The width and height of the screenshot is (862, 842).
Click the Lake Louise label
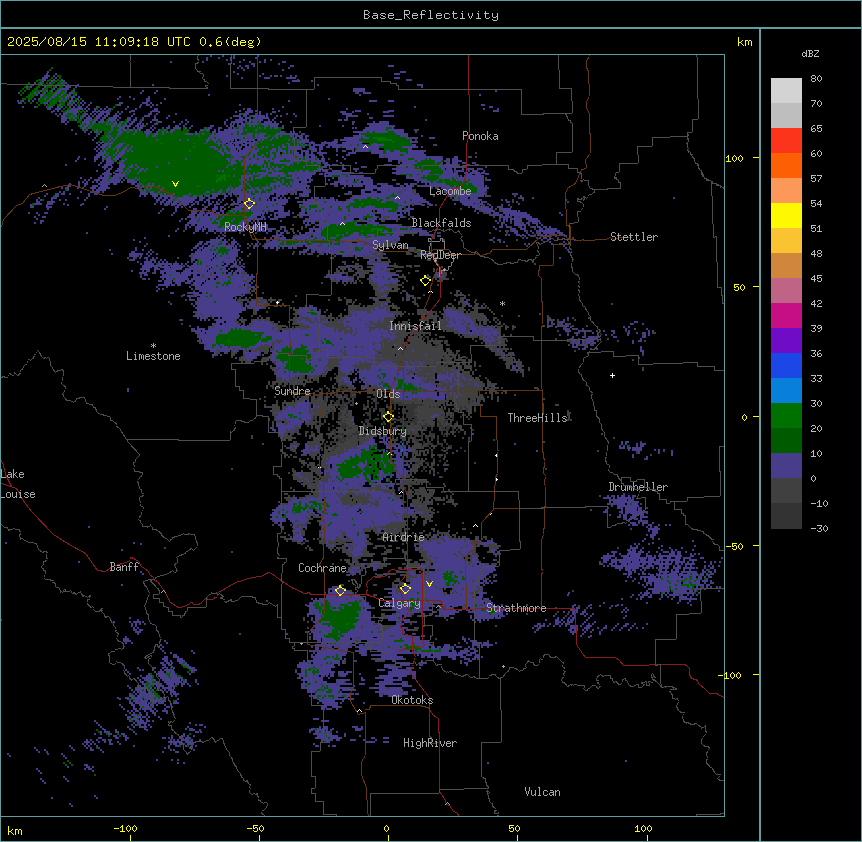(x=16, y=484)
